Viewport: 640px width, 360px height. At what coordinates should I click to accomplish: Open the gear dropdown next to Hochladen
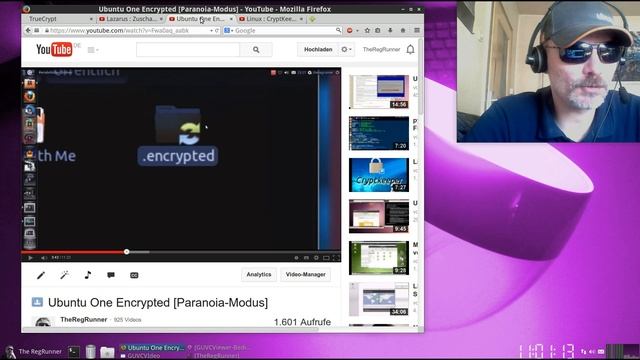pyautogui.click(x=346, y=49)
